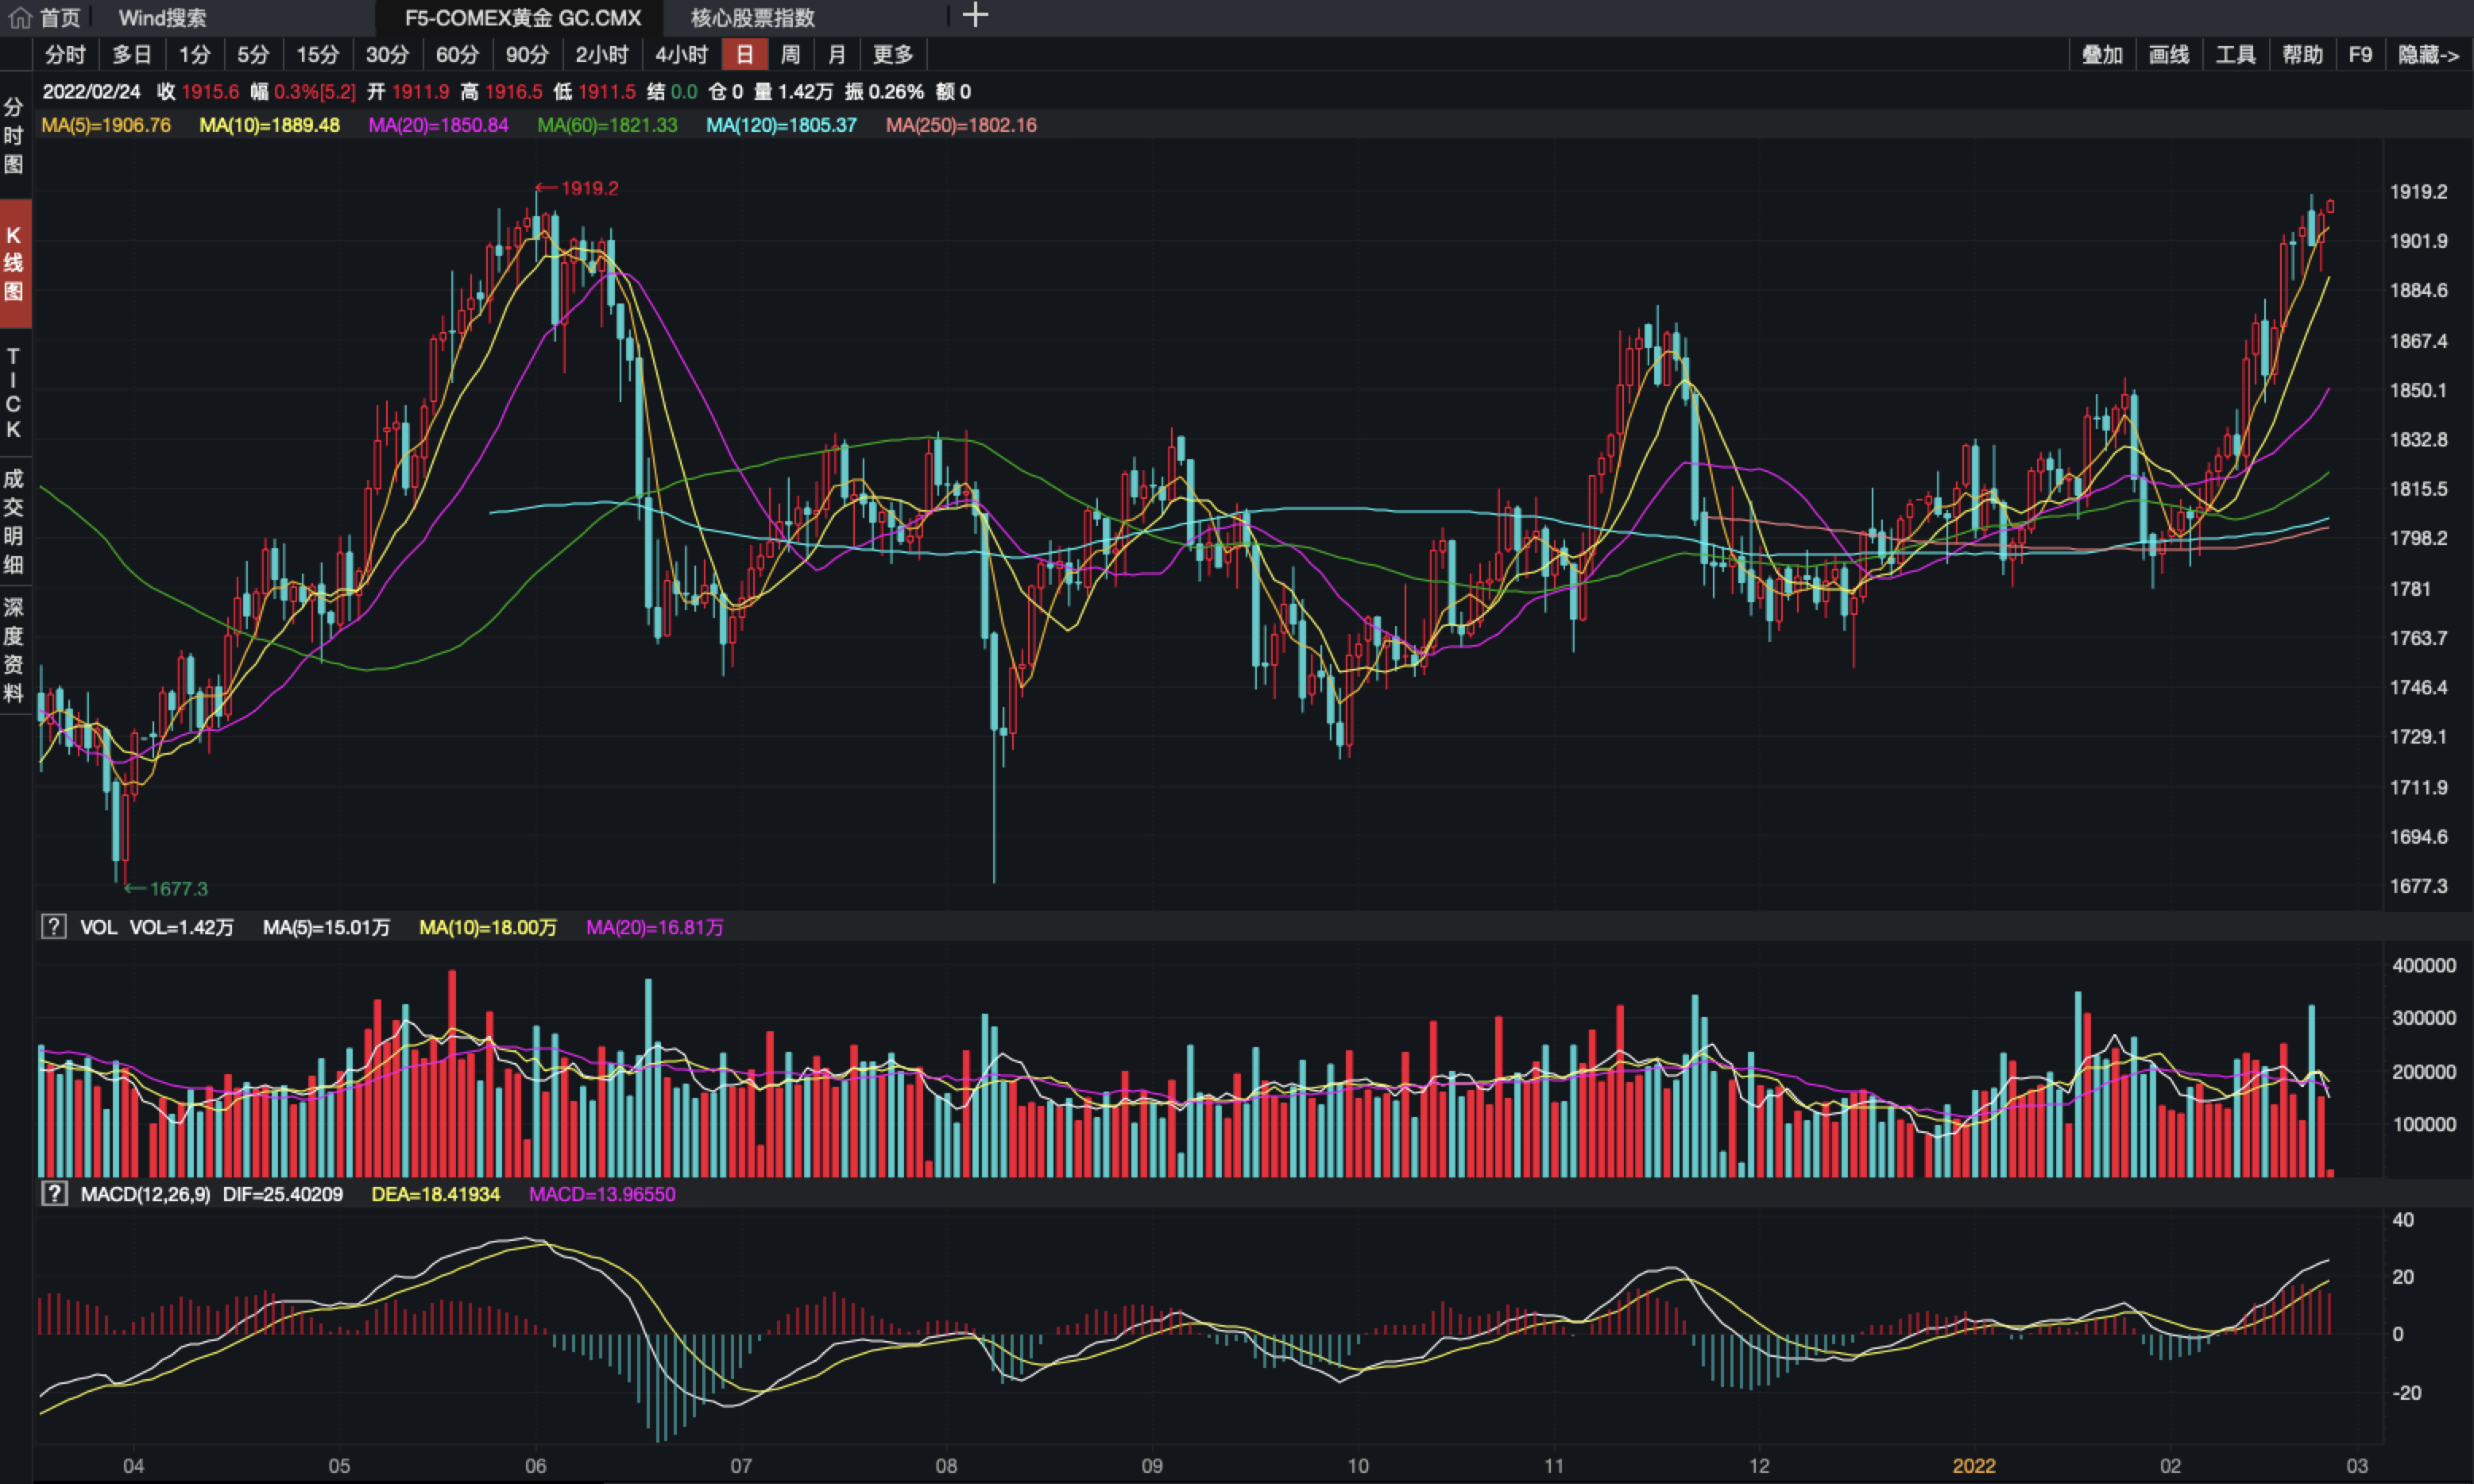Switch to the Wind搜索 tab
Image resolution: width=2474 pixels, height=1484 pixels.
pos(162,18)
